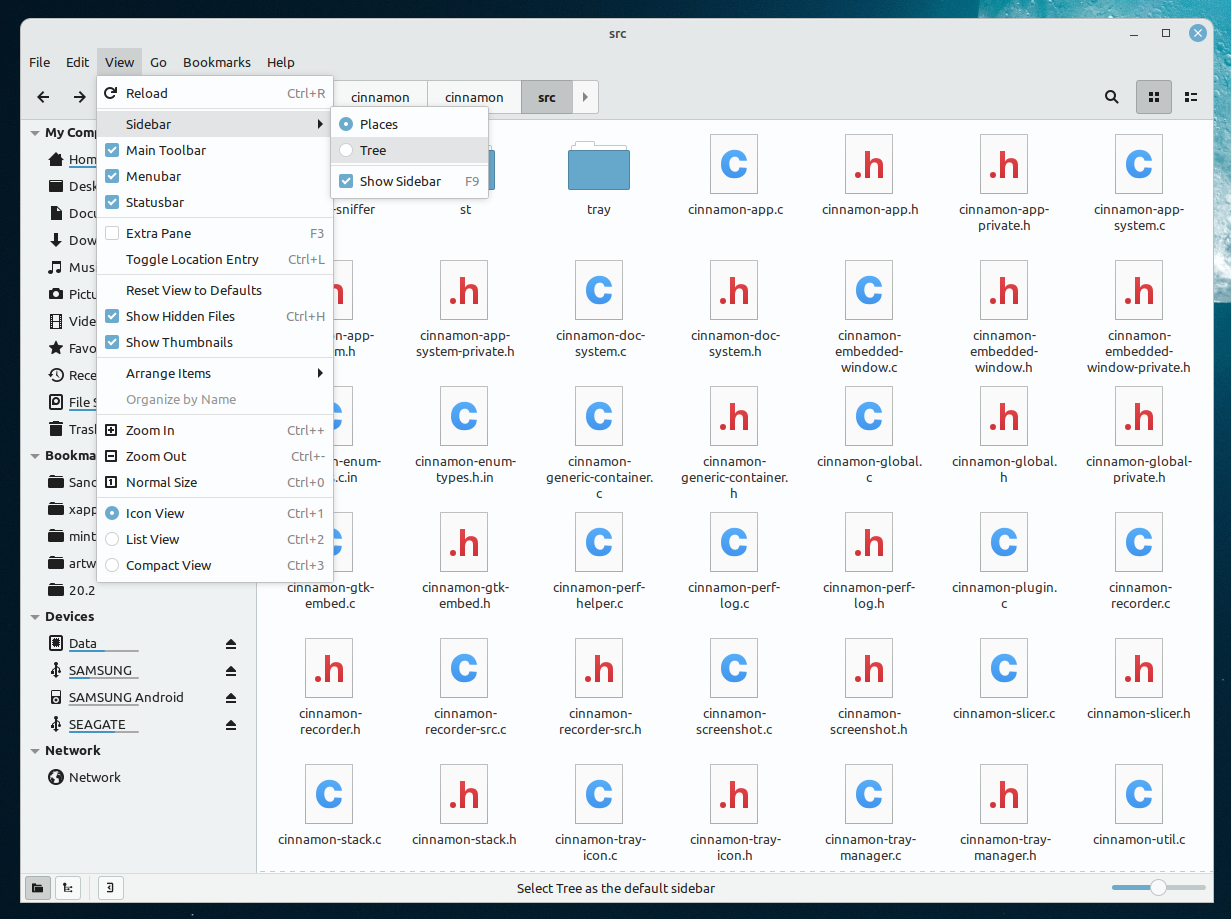The height and width of the screenshot is (919, 1231).
Task: Toggle Show Hidden Files checkbox
Action: coord(112,316)
